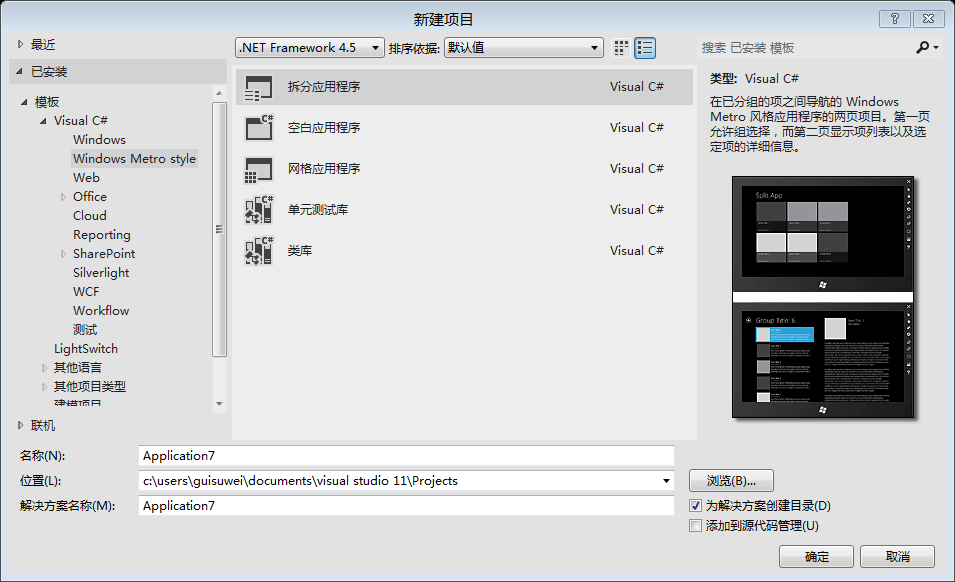Select the Cloud template category
This screenshot has height=582, width=955.
click(90, 216)
